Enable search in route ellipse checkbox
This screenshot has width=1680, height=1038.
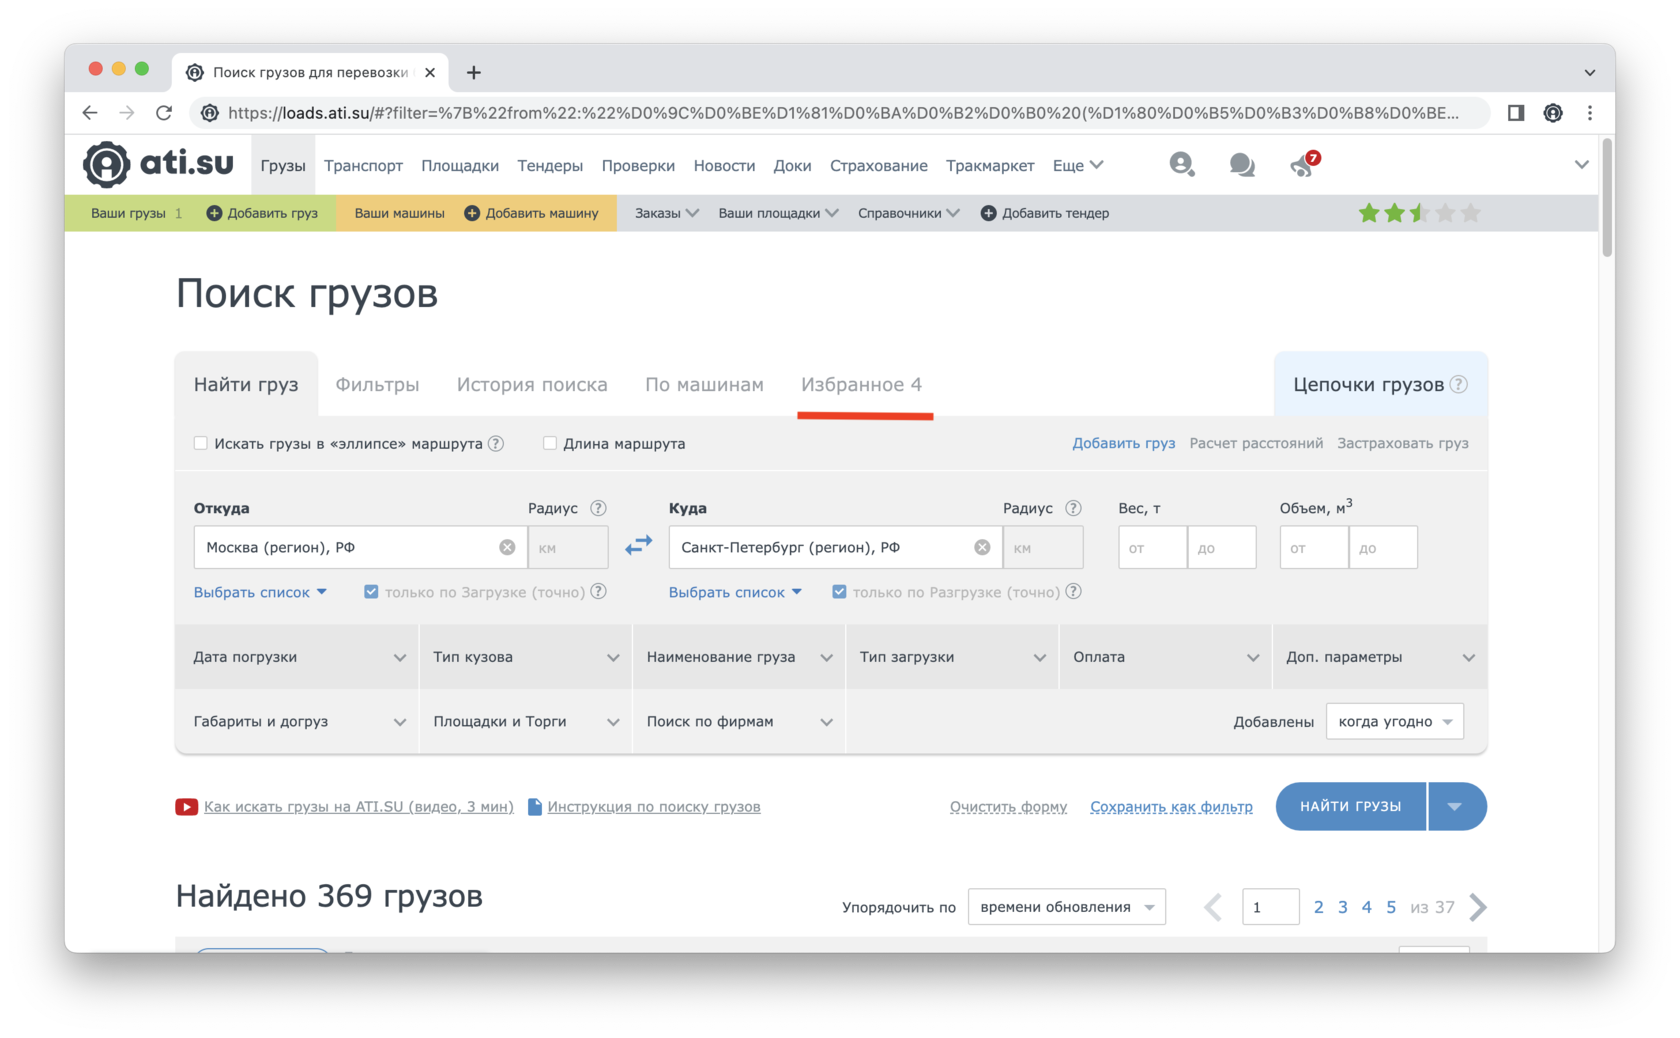coord(201,443)
